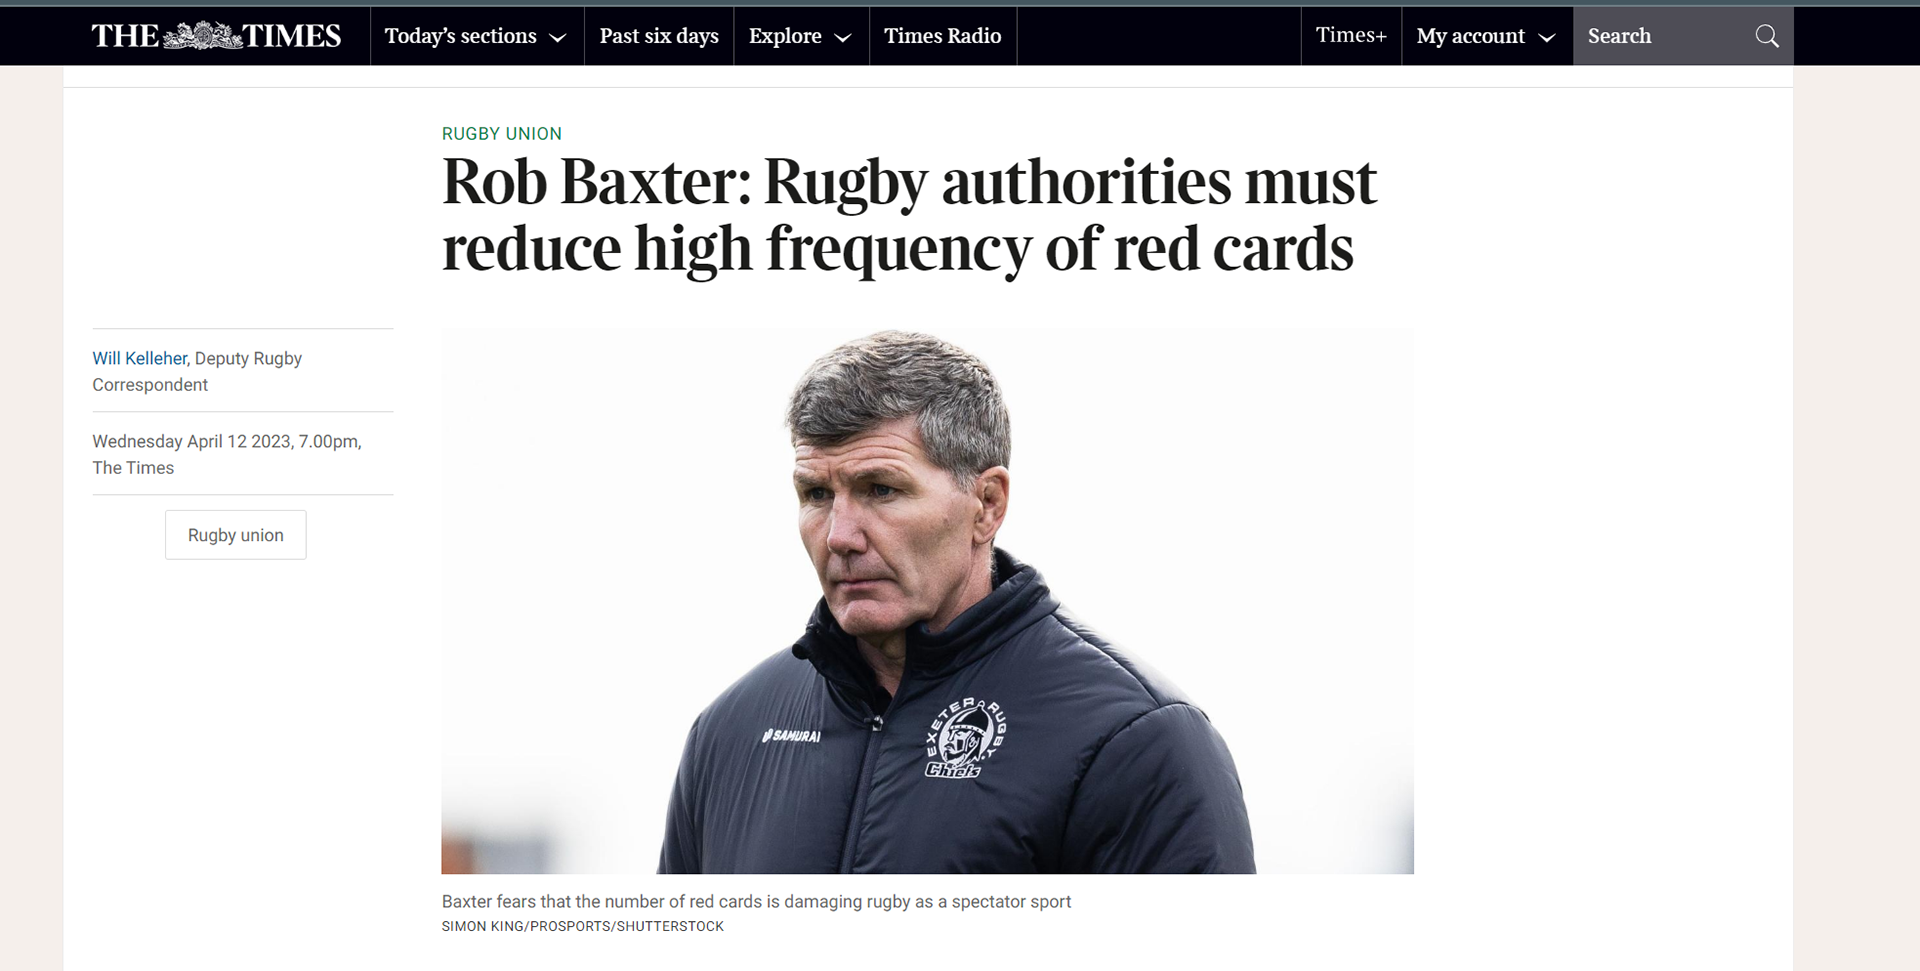Click the Rob Baxter article photo

click(x=927, y=601)
